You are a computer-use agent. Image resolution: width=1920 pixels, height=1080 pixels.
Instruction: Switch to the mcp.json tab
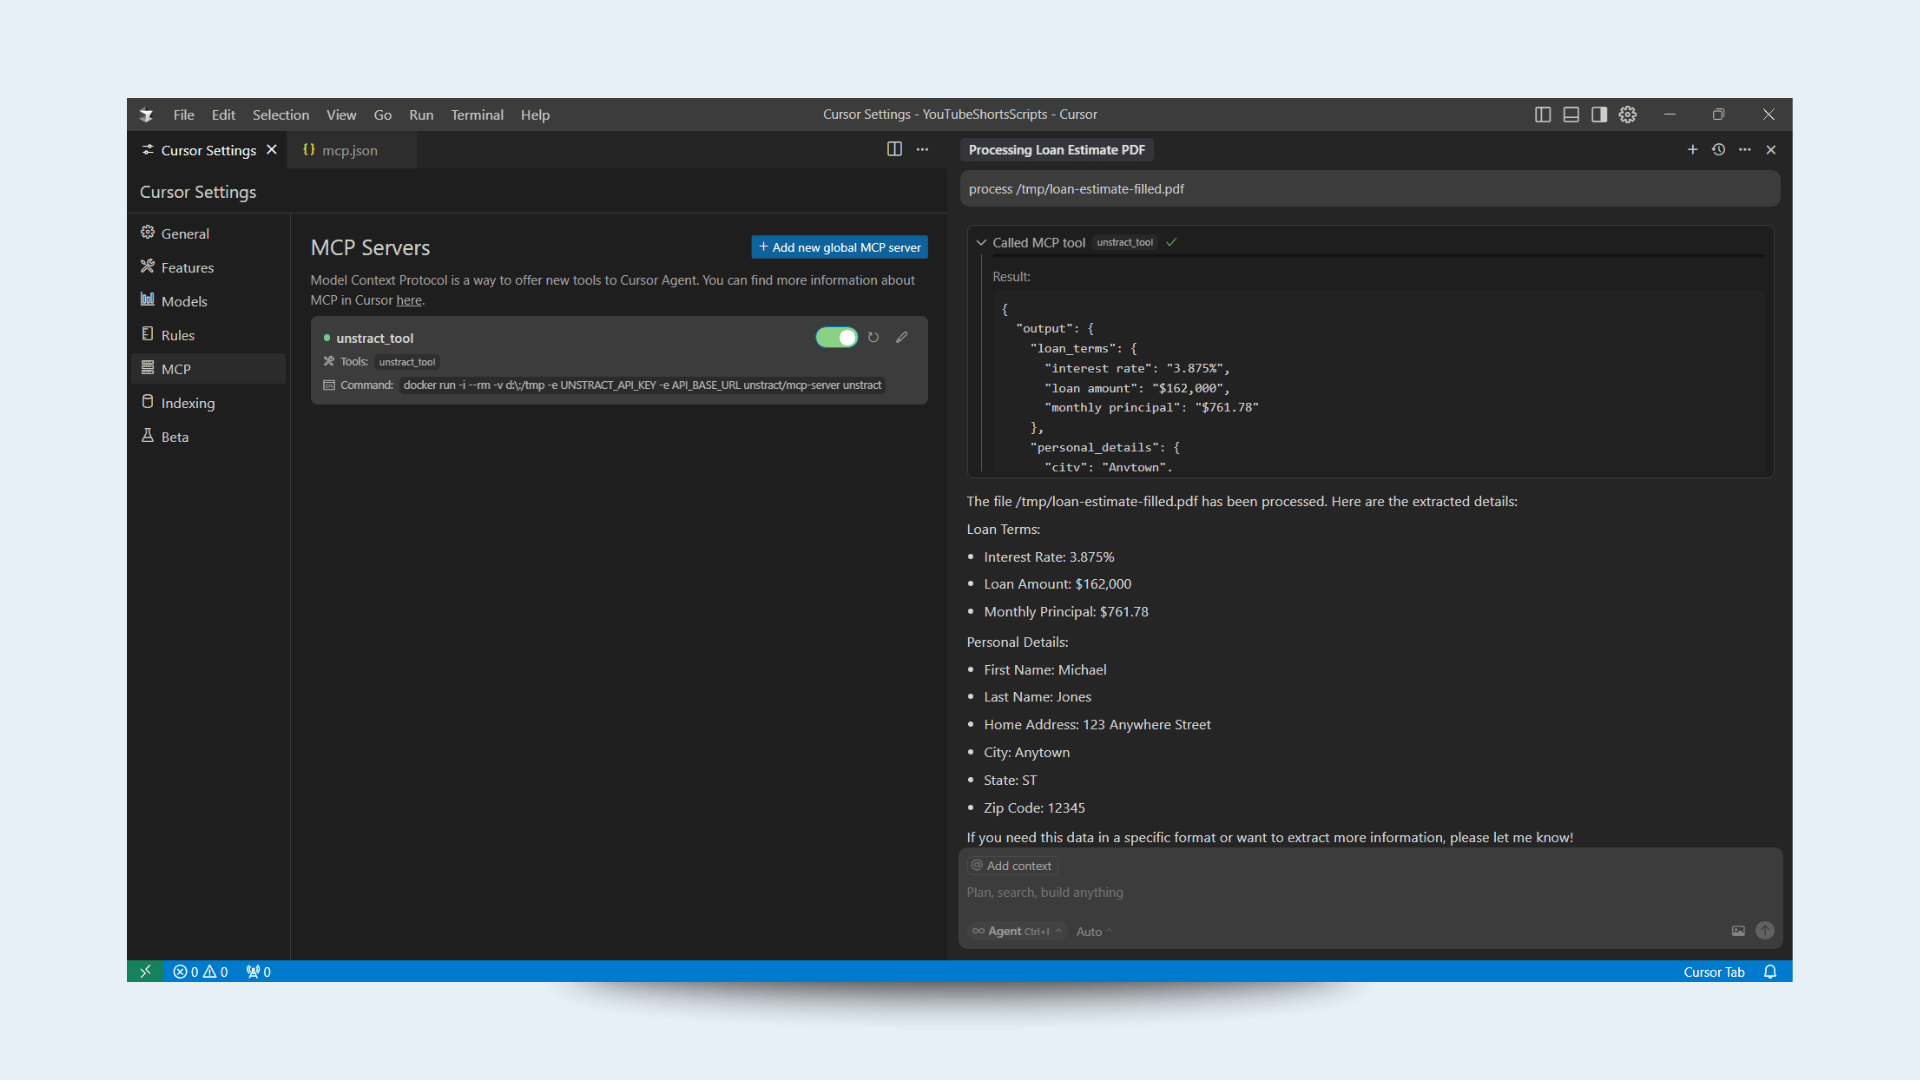tap(349, 150)
